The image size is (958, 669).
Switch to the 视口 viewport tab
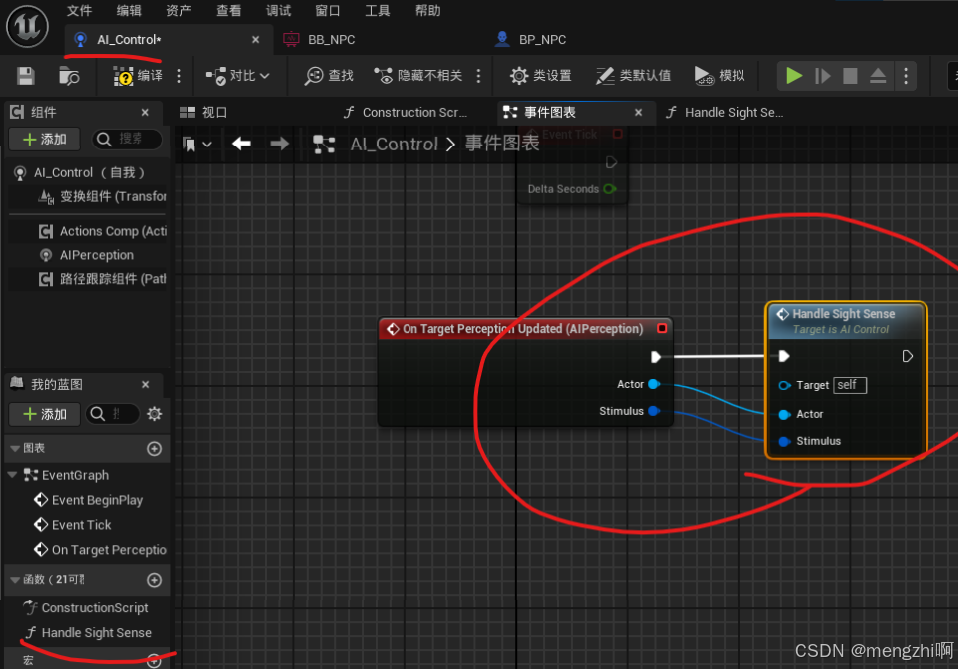(x=203, y=112)
